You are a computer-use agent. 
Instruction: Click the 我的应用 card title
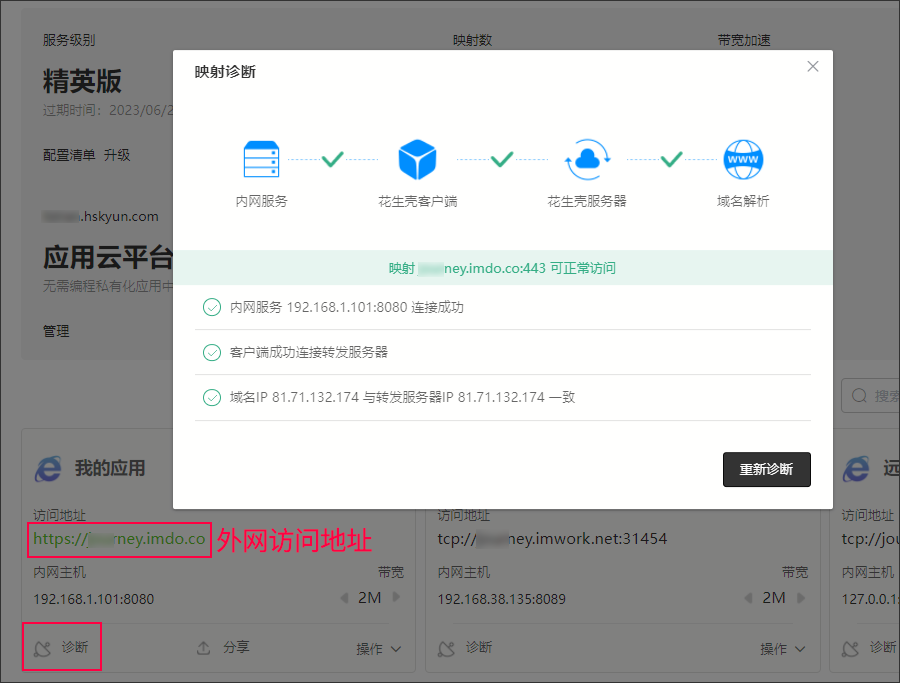tap(110, 468)
